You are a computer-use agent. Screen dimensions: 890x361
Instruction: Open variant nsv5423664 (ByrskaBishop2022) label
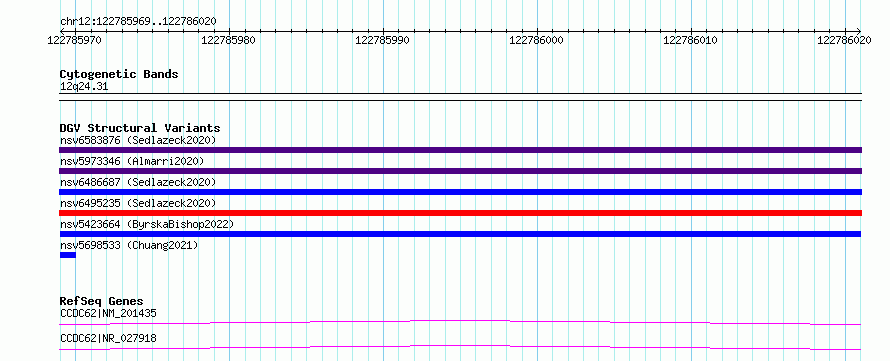tap(147, 224)
